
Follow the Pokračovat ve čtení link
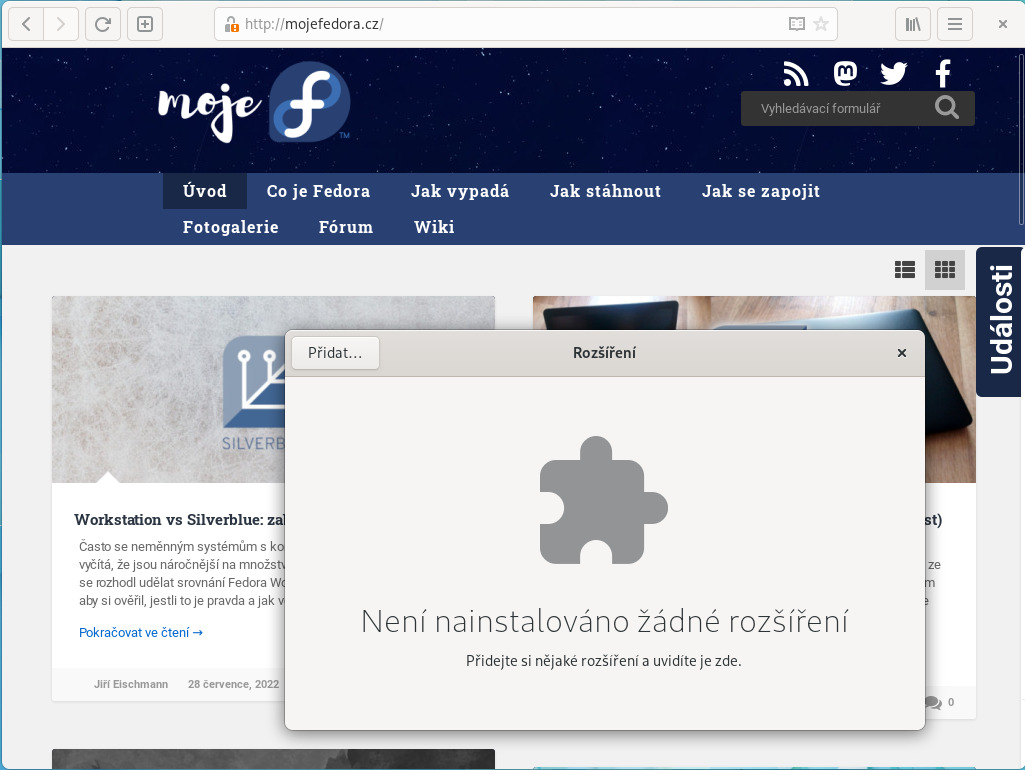click(x=141, y=632)
